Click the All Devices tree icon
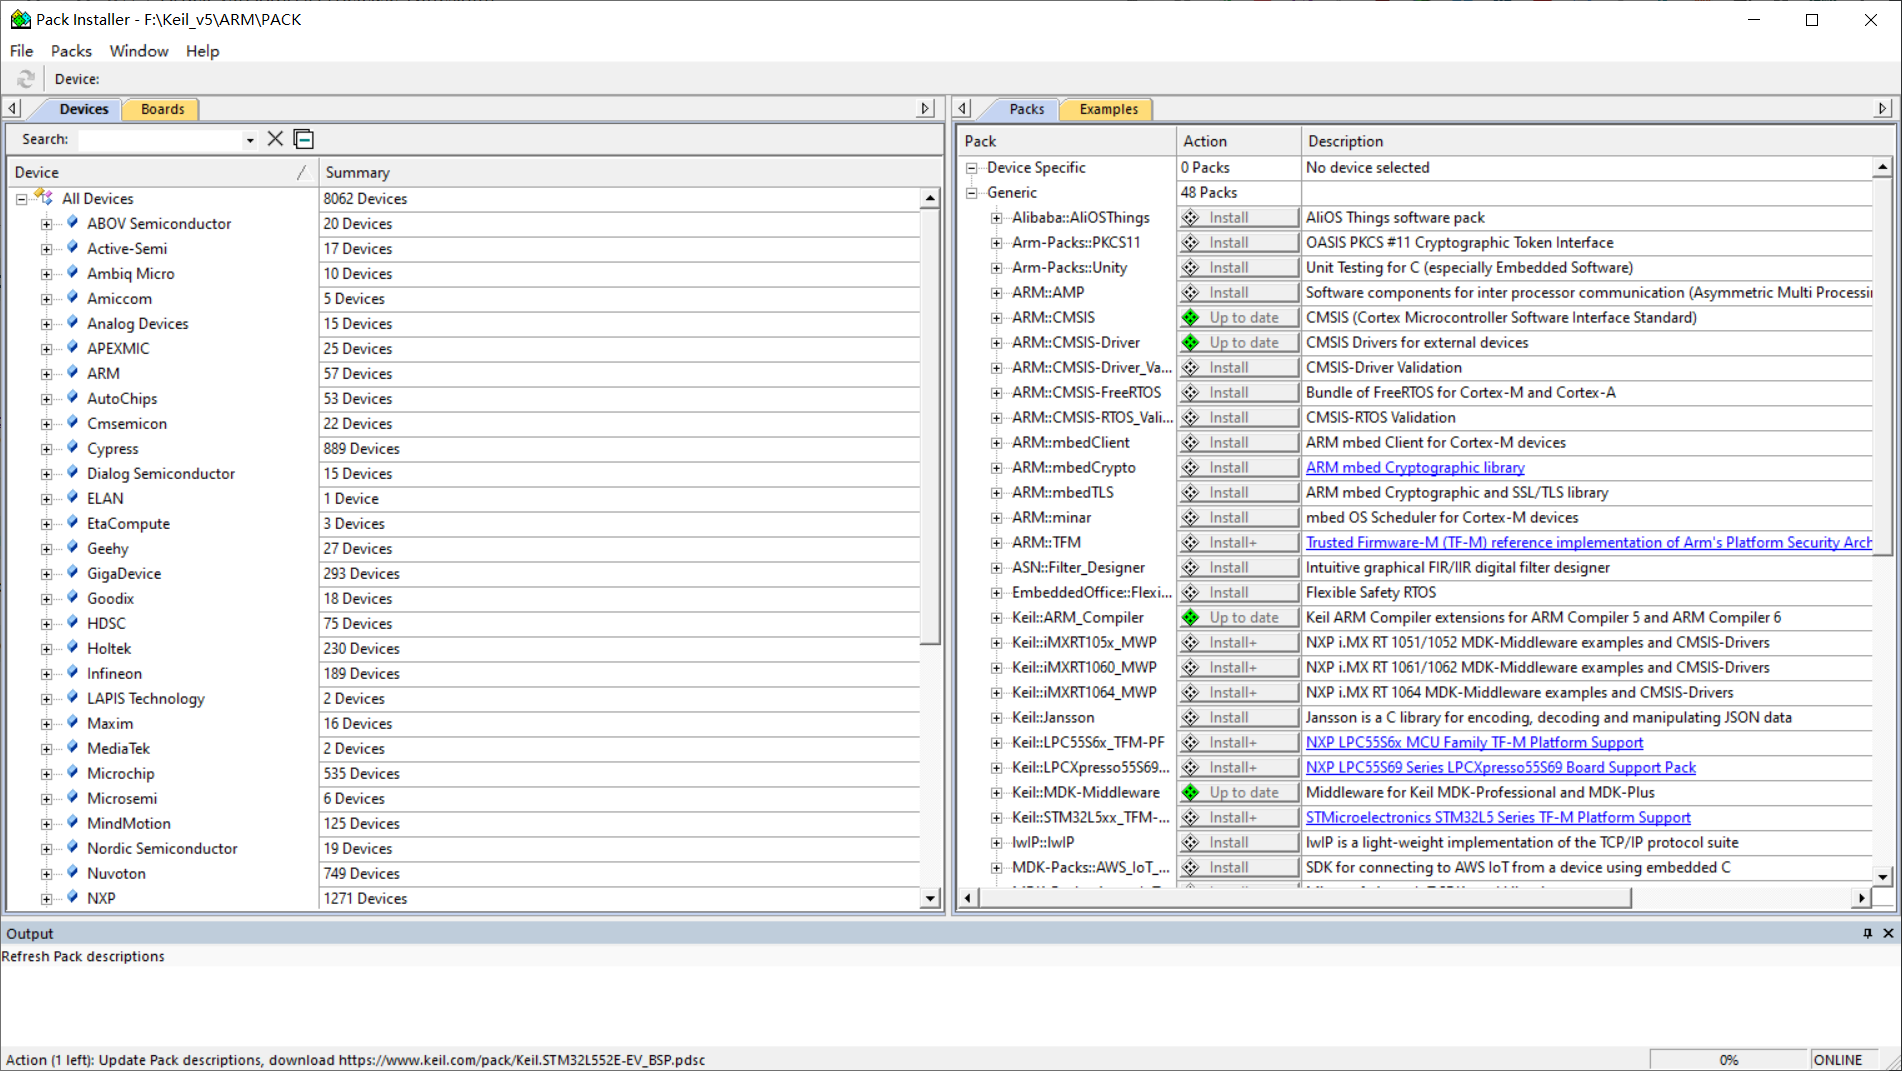 tap(44, 198)
